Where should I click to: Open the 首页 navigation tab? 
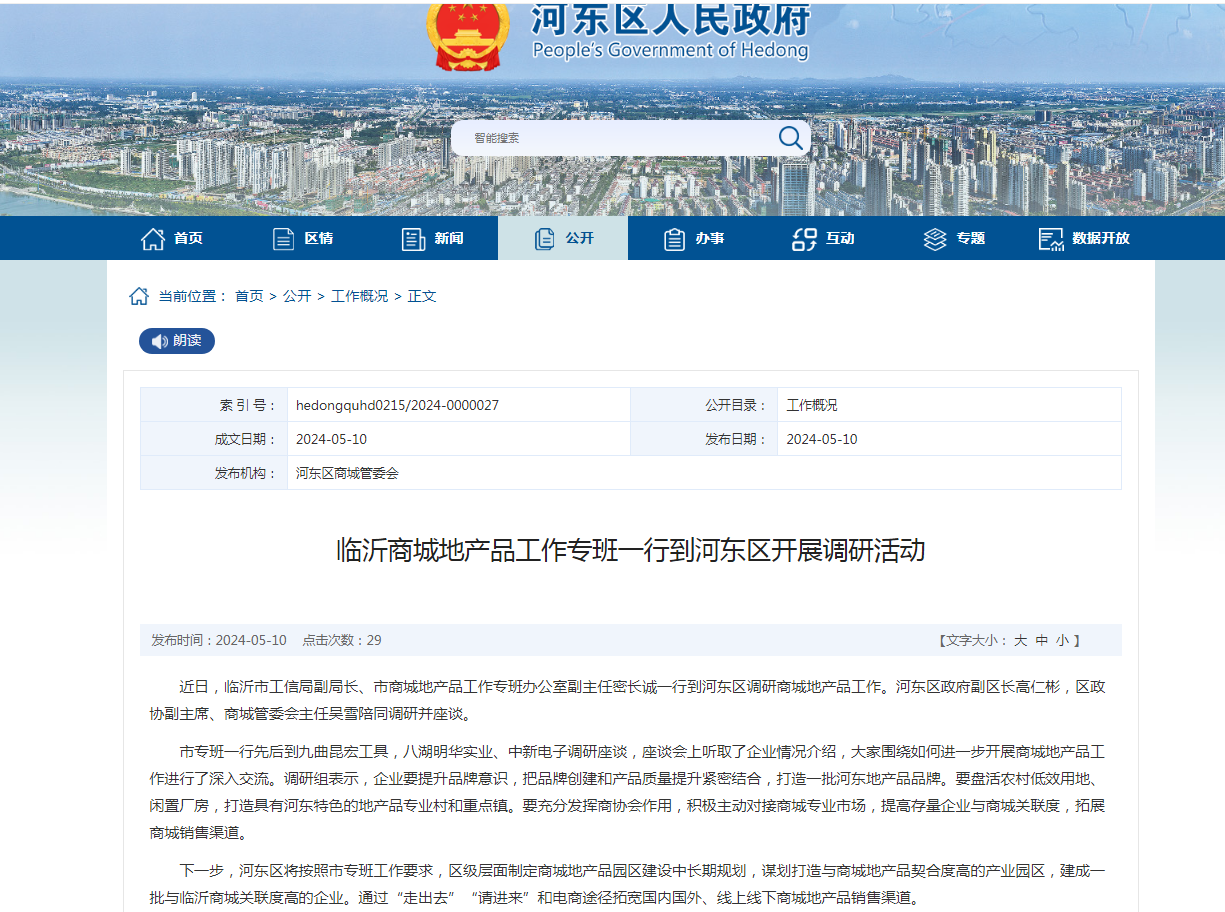pos(172,238)
